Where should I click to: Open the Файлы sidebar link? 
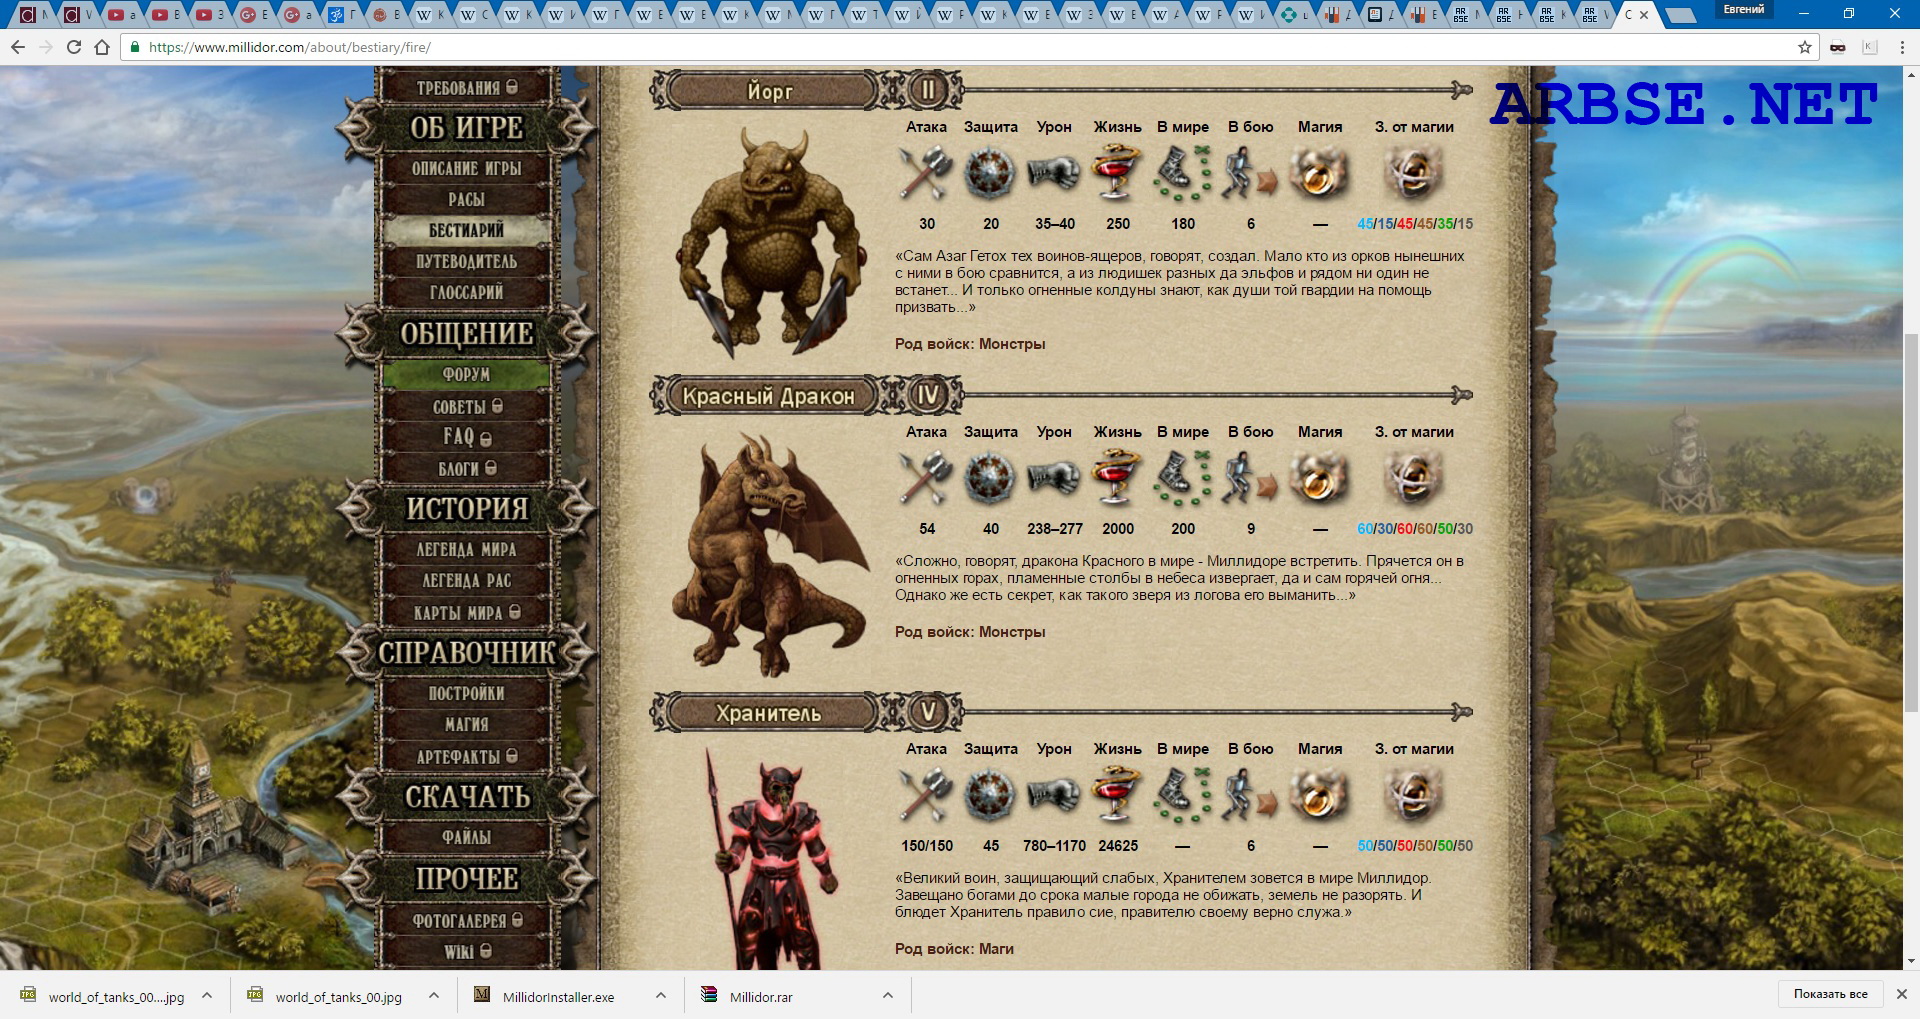point(466,837)
